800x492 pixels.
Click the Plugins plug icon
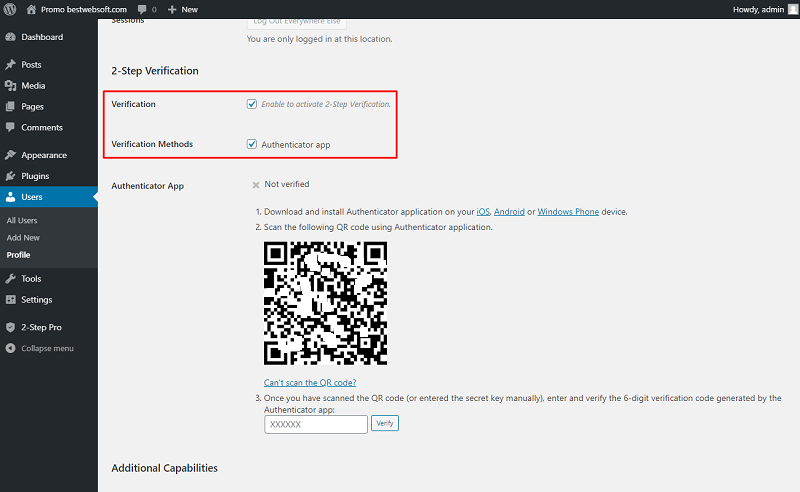(10, 176)
